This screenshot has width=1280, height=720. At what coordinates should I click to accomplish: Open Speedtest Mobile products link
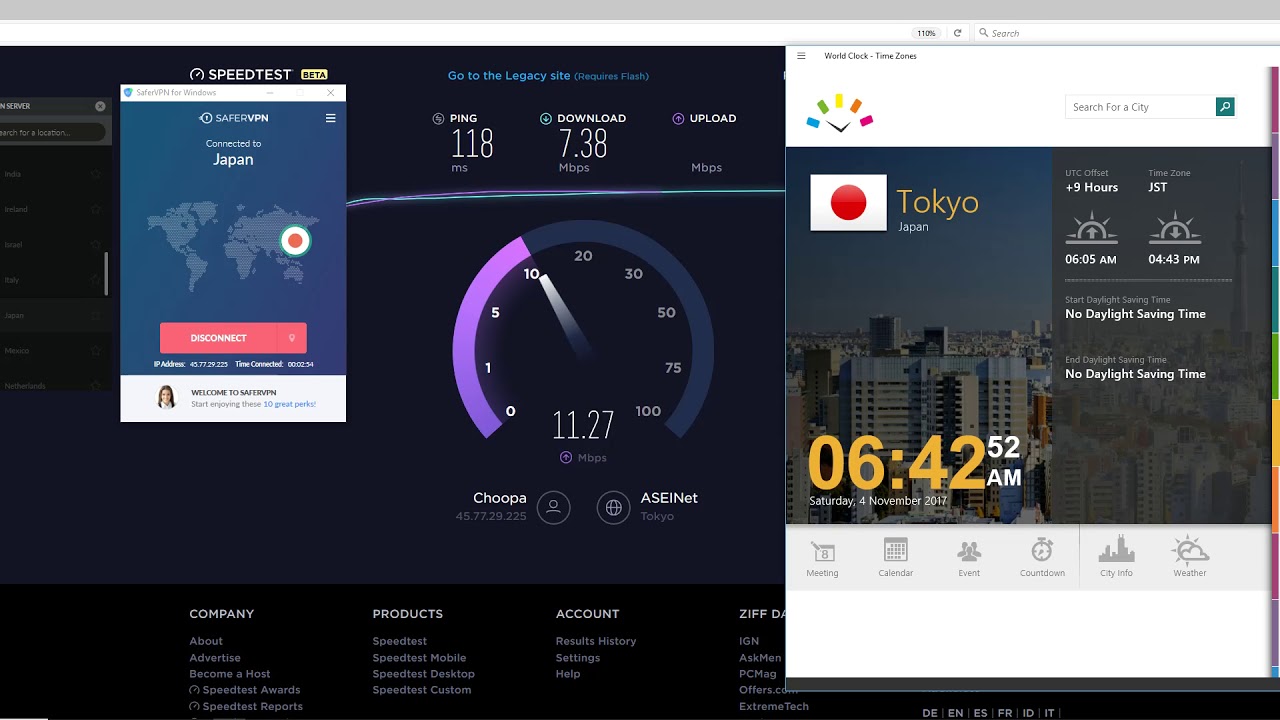(419, 658)
